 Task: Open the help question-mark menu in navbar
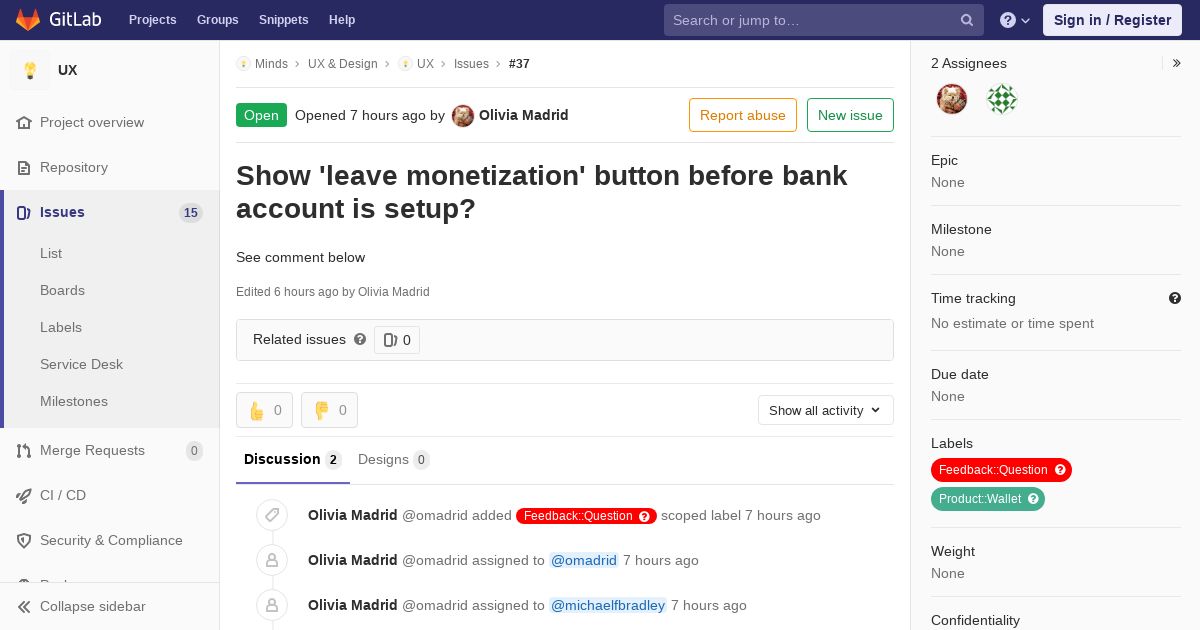coord(1015,20)
